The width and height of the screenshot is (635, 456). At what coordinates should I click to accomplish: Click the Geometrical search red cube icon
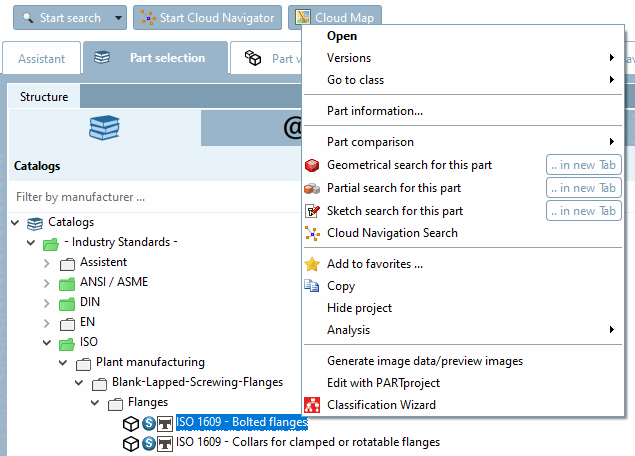coord(313,165)
